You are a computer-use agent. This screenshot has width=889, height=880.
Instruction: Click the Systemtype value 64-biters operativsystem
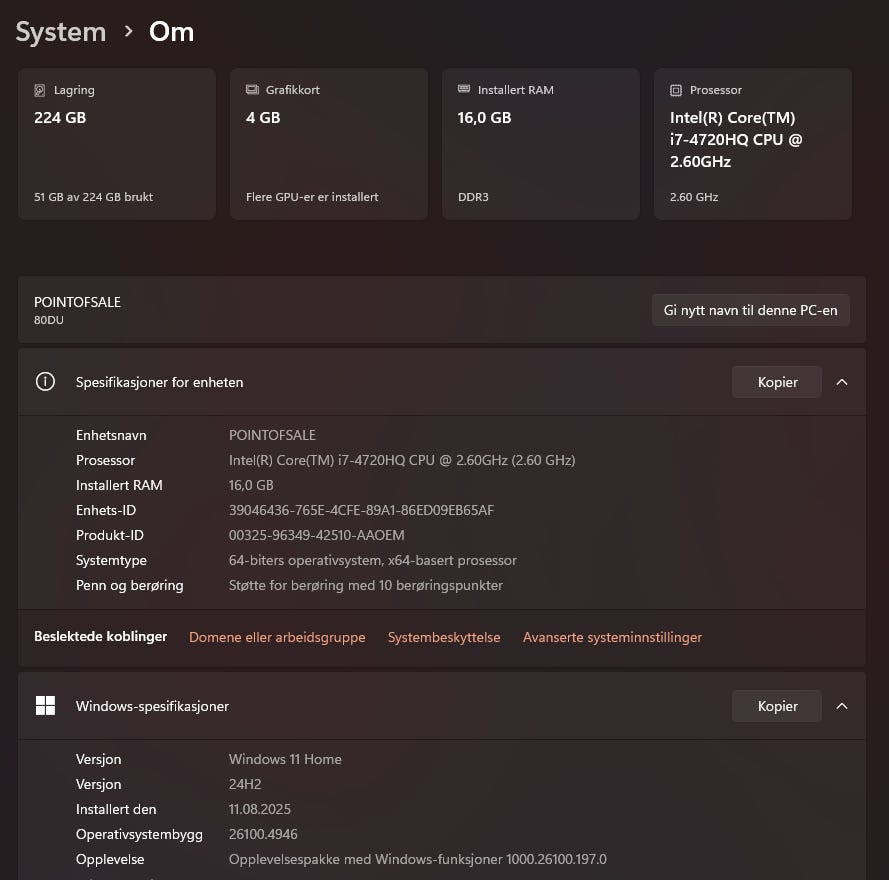[x=372, y=560]
